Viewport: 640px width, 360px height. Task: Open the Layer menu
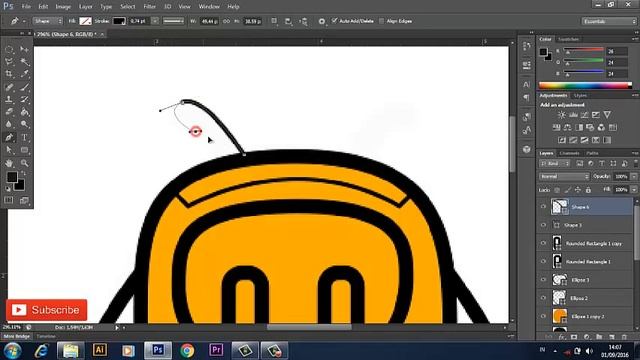85,7
